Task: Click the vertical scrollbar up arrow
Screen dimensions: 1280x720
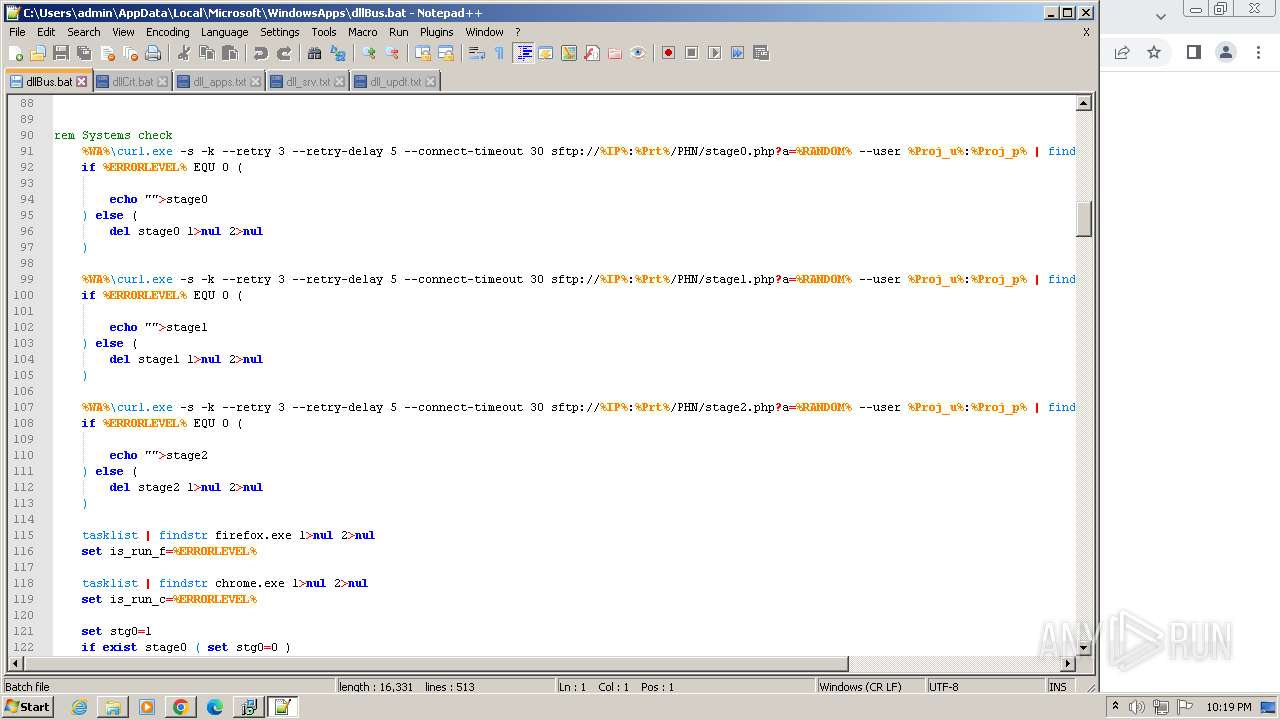Action: 1084,103
